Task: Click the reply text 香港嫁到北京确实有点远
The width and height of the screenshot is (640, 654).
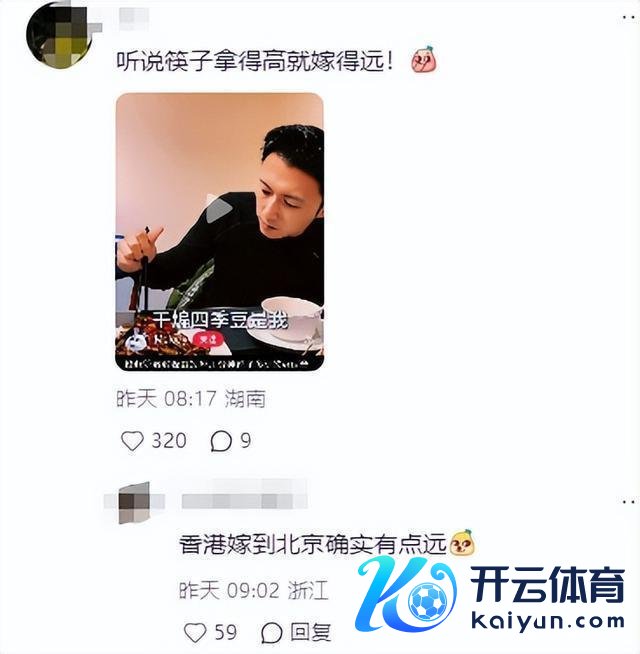Action: tap(313, 544)
